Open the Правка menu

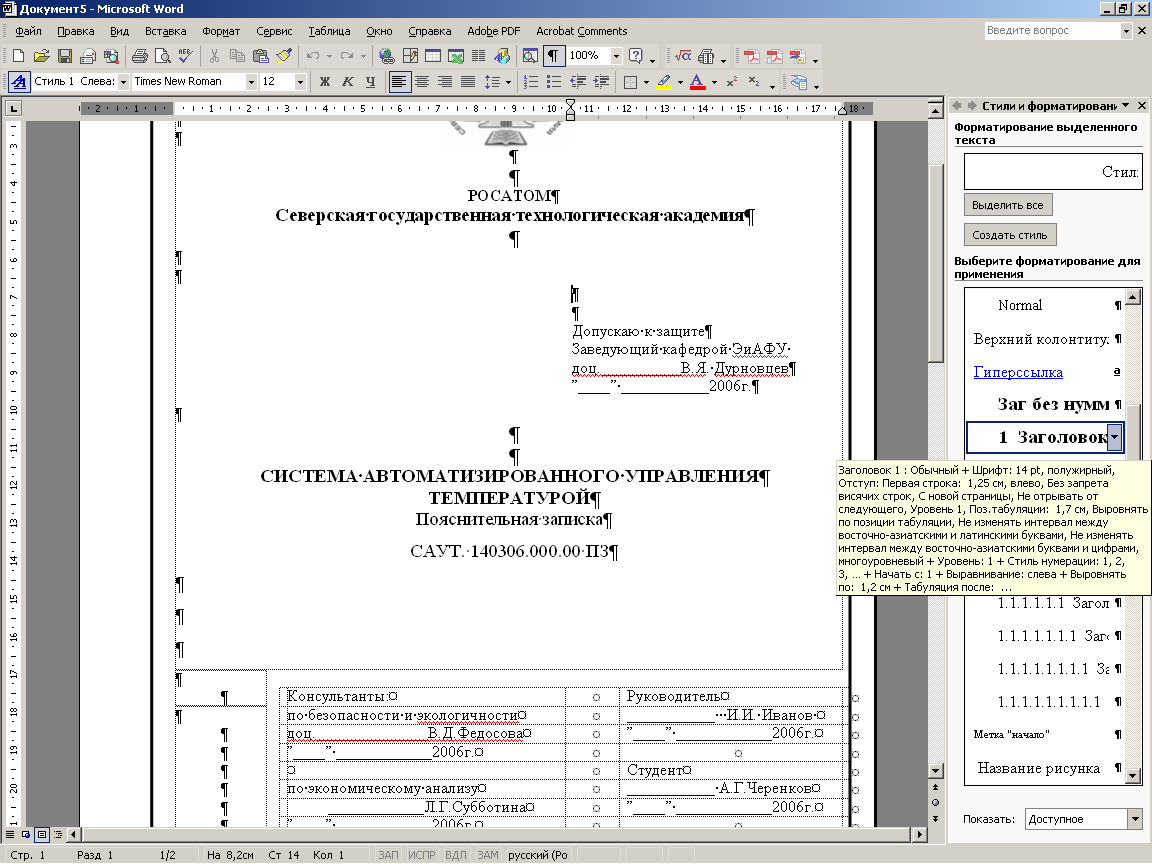[x=76, y=31]
